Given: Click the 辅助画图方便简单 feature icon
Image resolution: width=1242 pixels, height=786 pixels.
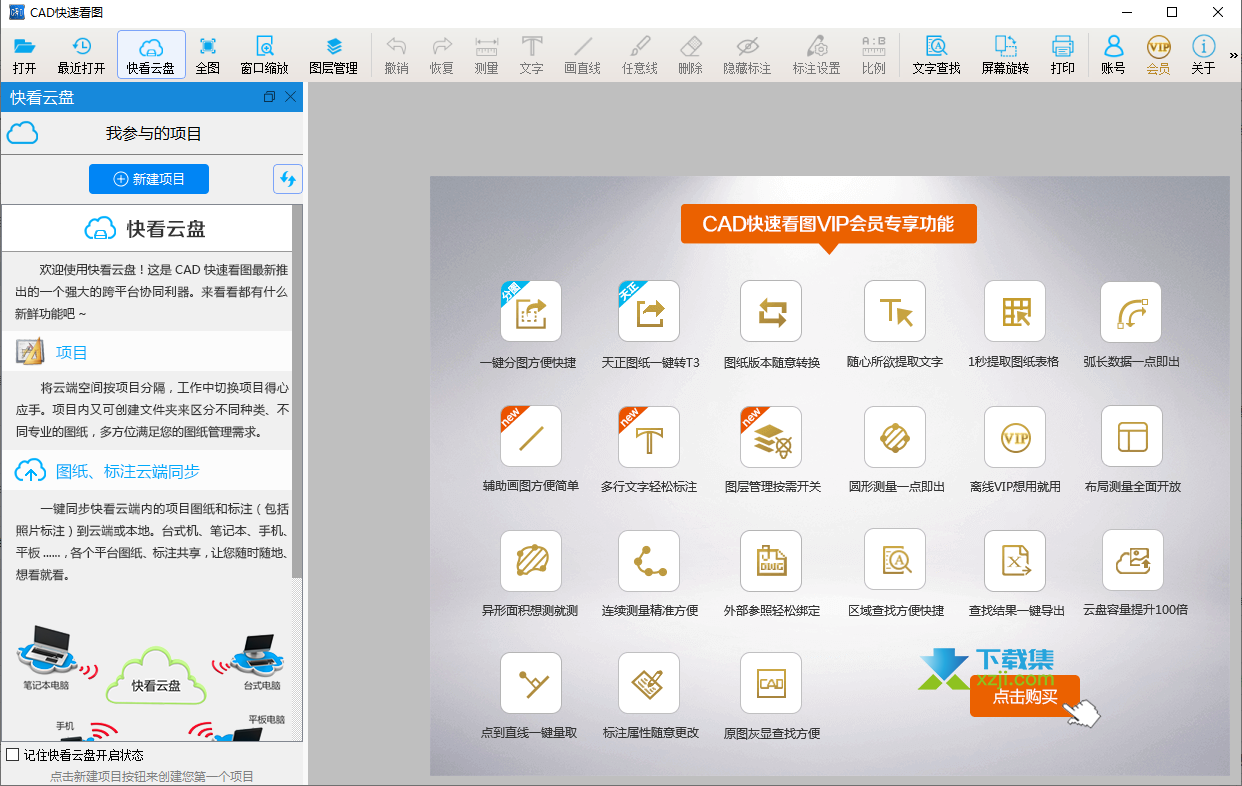Looking at the screenshot, I should pyautogui.click(x=531, y=436).
